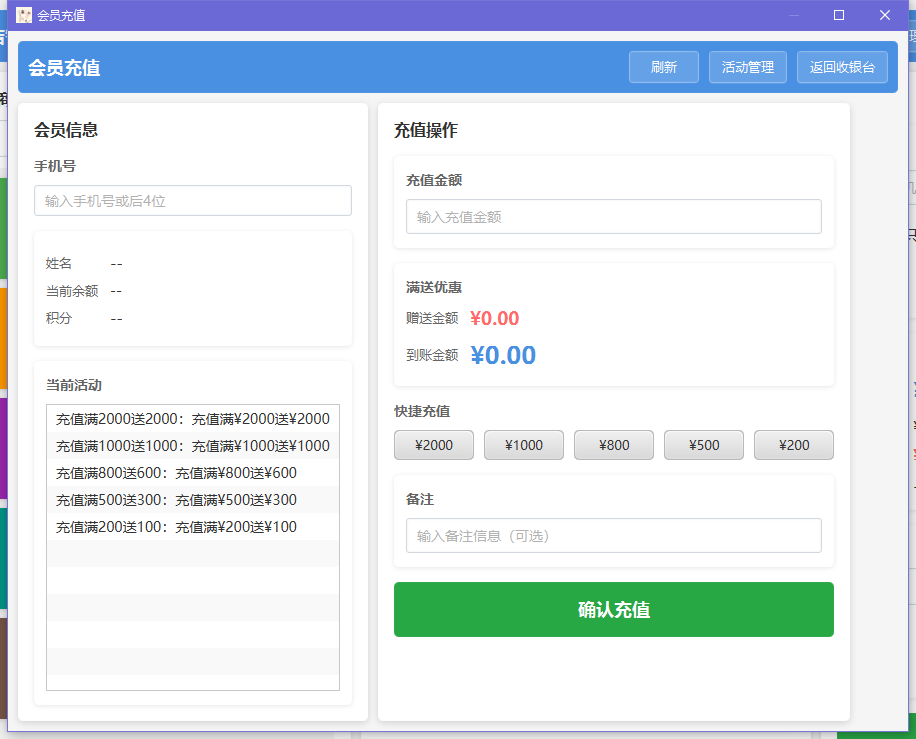
Task: Select the ¥200 quick recharge amount
Action: click(x=793, y=445)
